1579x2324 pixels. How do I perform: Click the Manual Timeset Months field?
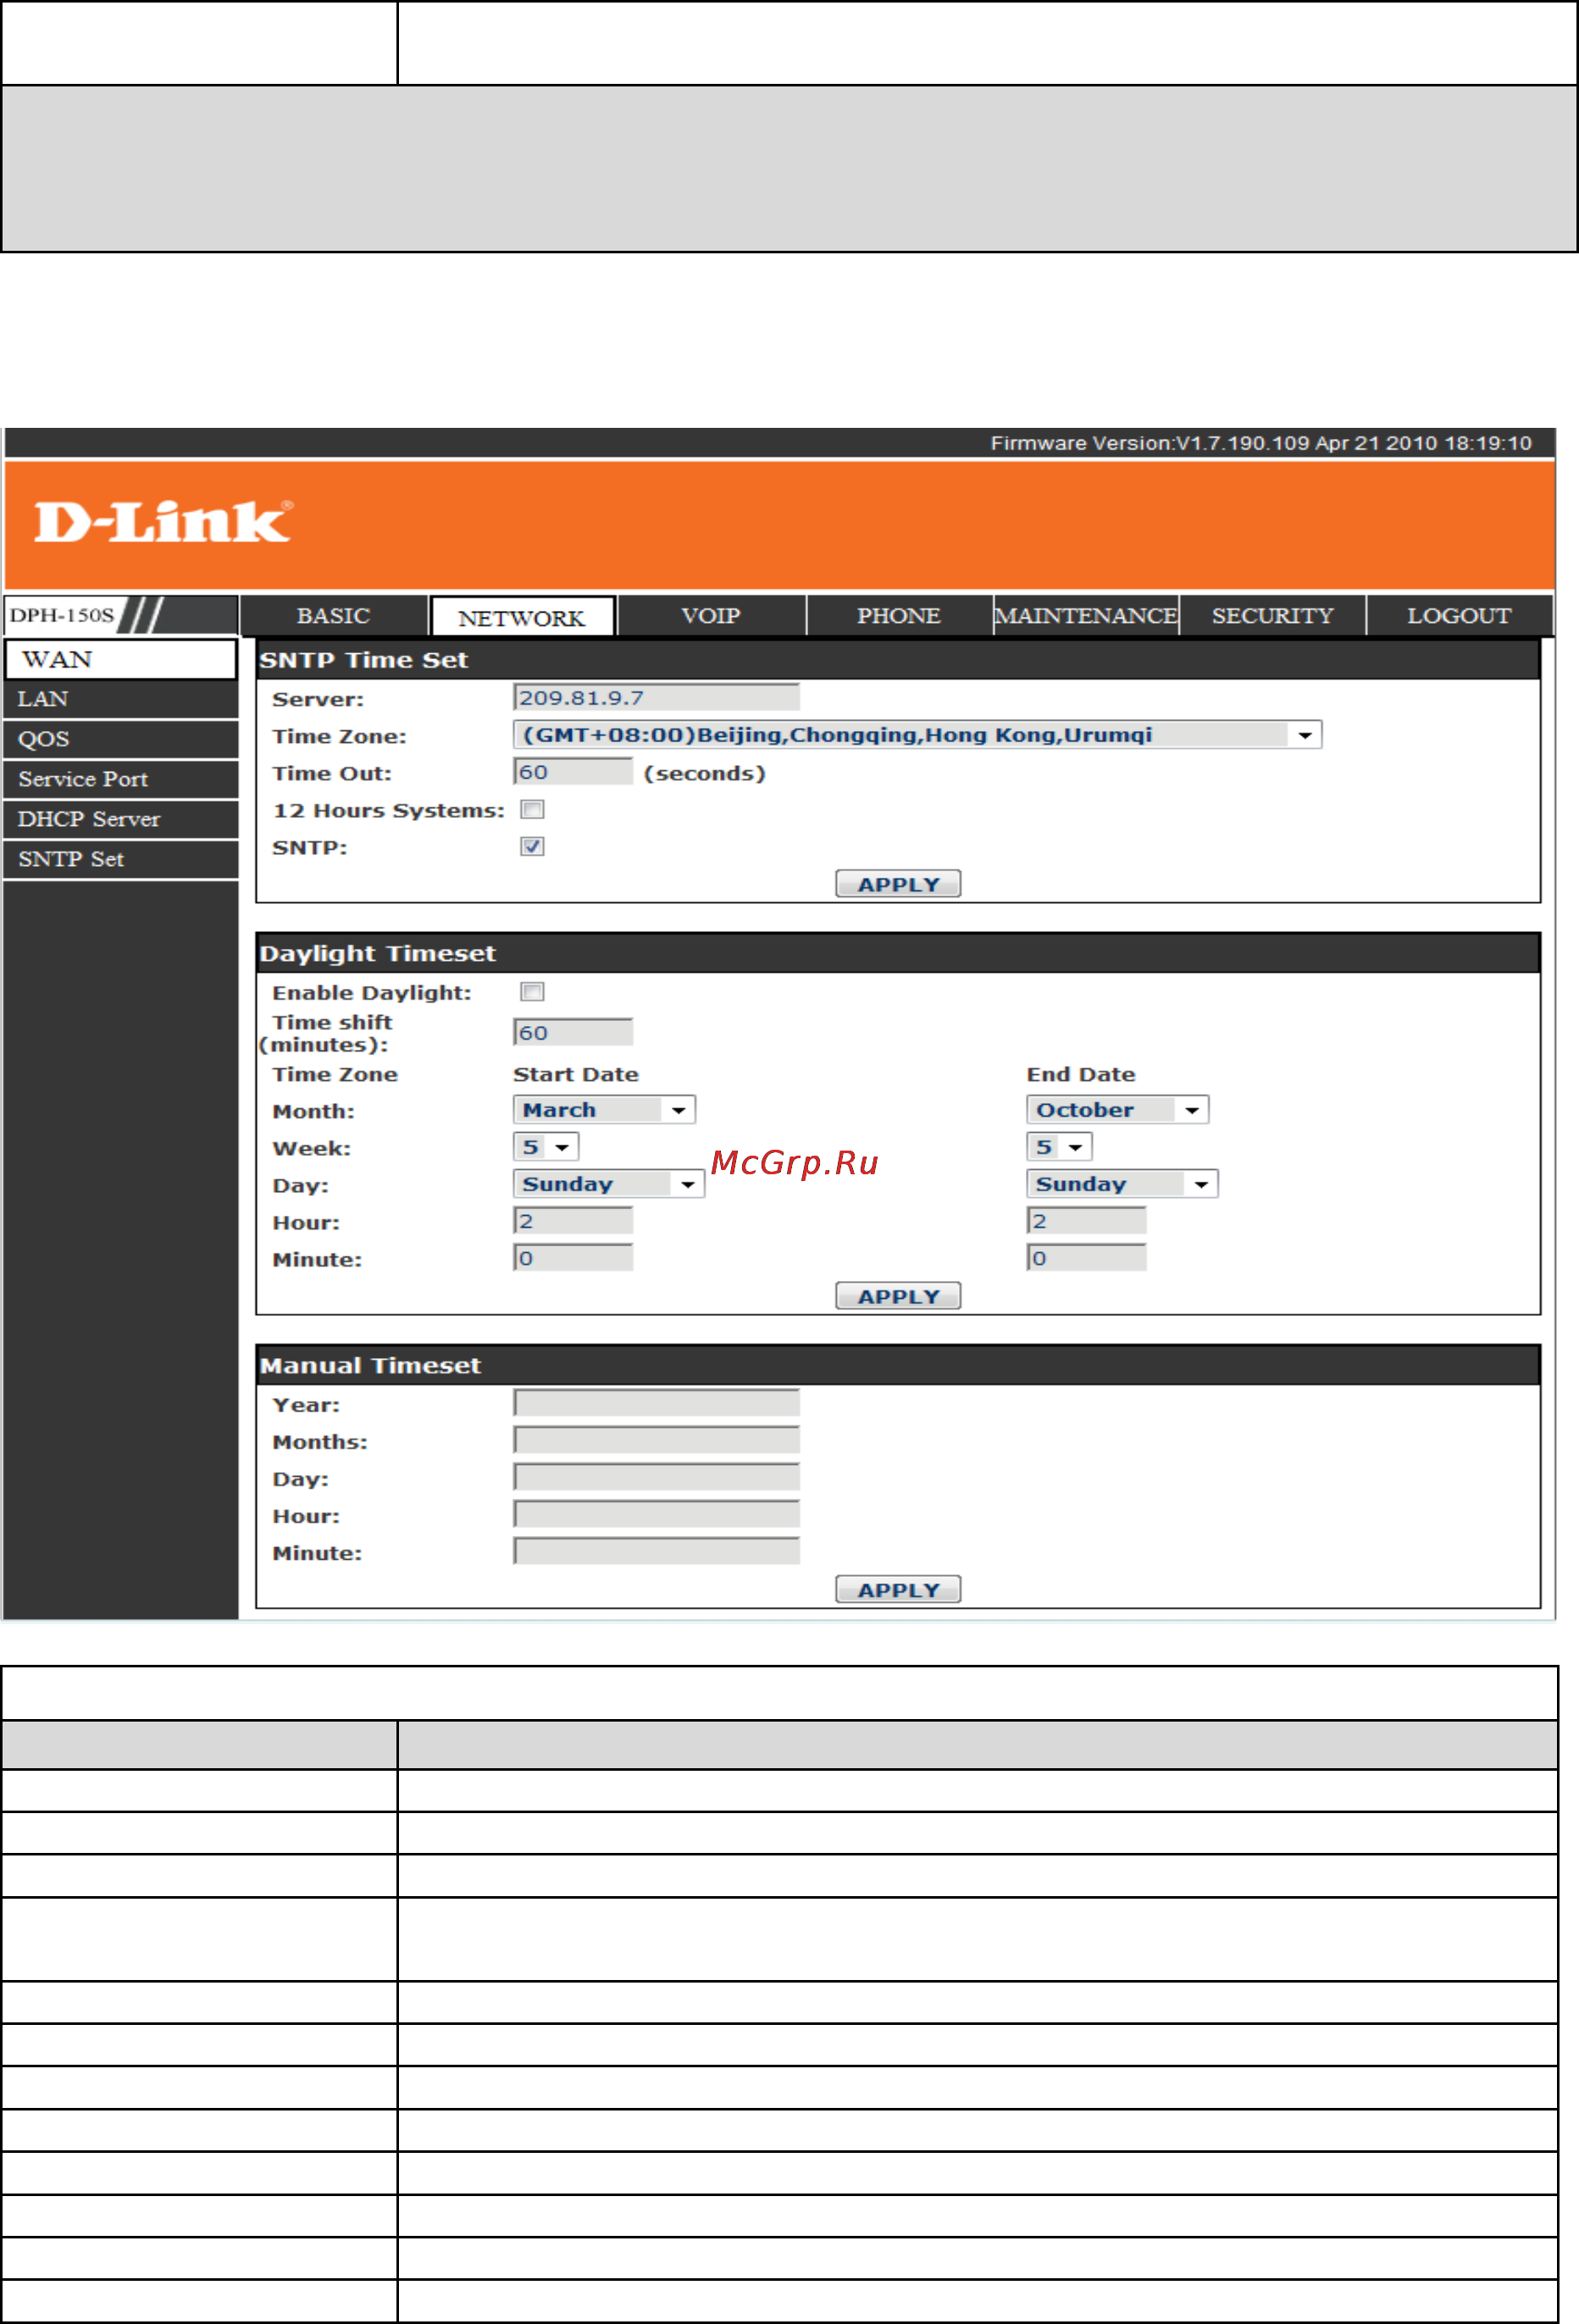[656, 1441]
